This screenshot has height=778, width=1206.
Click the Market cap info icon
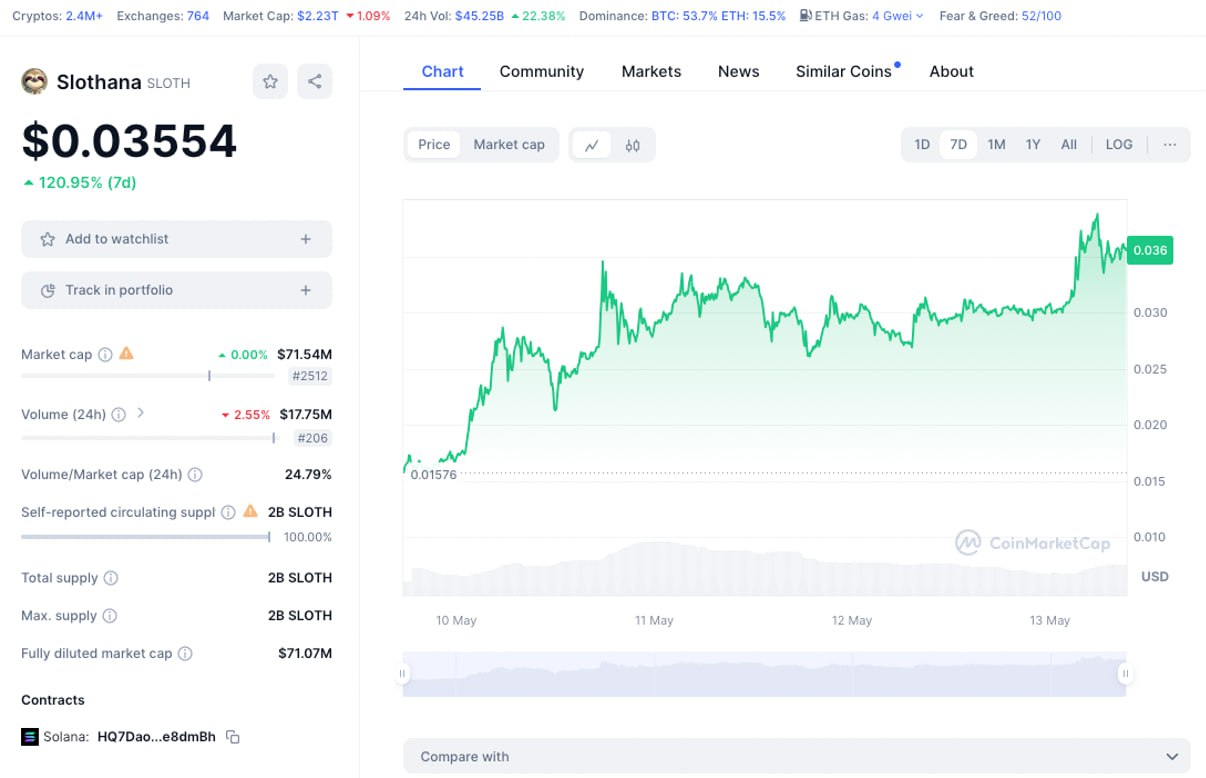[105, 354]
